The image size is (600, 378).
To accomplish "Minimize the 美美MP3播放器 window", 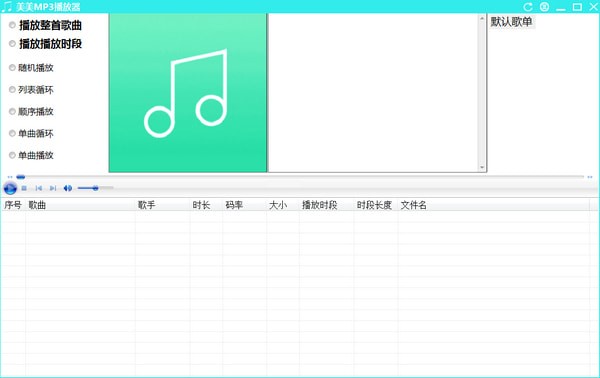I will click(x=561, y=8).
